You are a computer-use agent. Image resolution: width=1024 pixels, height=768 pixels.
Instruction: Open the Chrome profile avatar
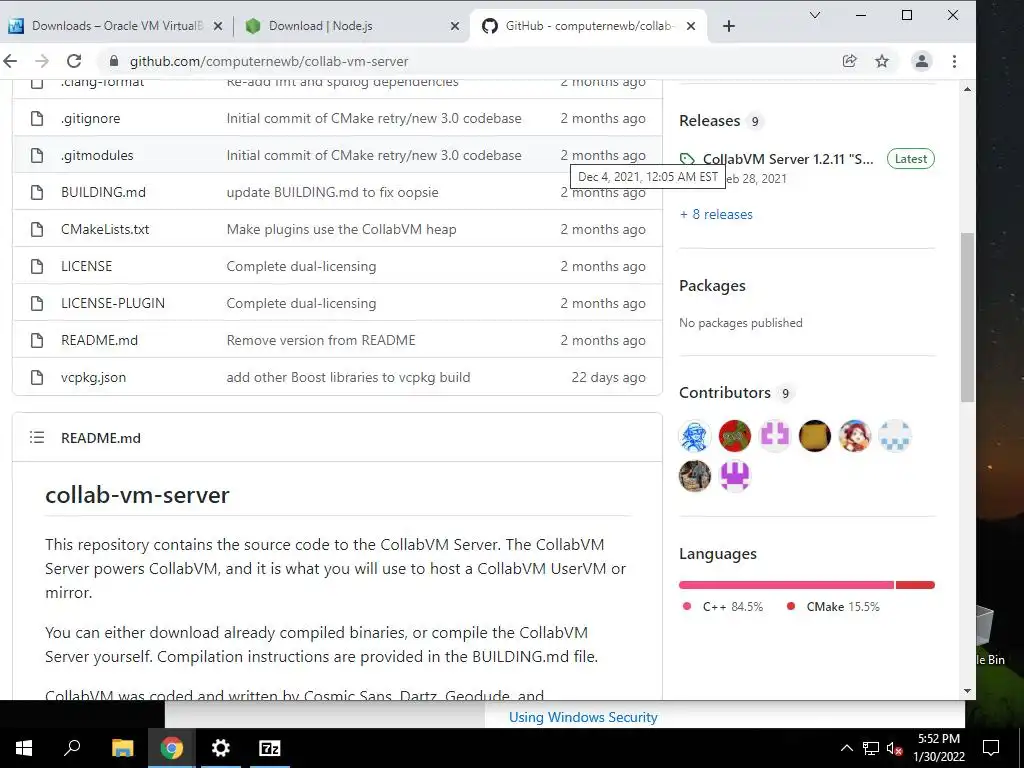[921, 61]
